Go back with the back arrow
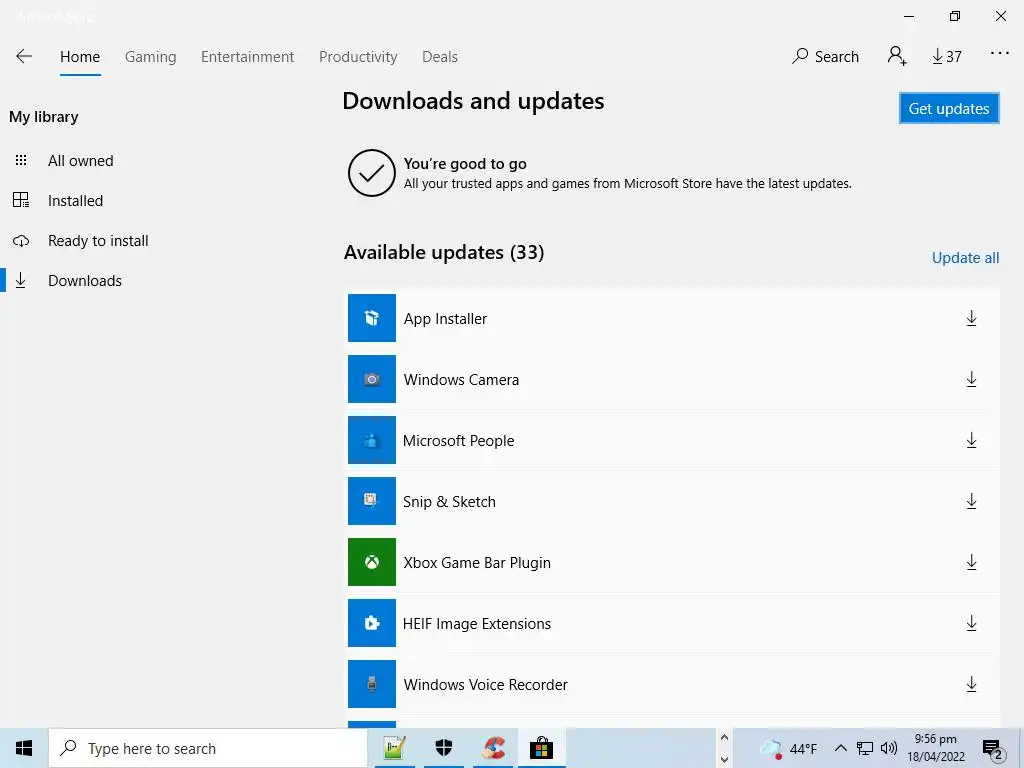Screen dimensions: 1024x768 point(24,56)
